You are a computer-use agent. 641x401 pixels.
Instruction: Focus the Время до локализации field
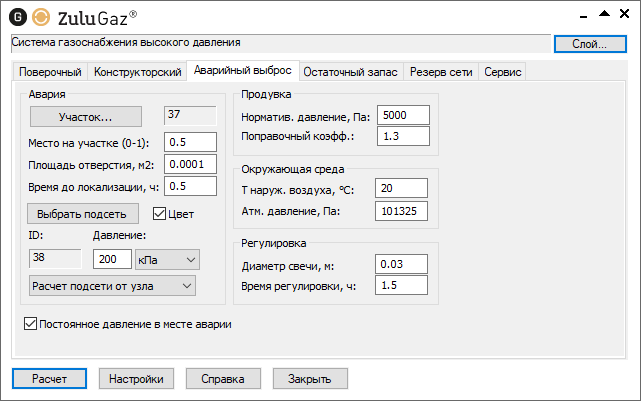click(191, 186)
